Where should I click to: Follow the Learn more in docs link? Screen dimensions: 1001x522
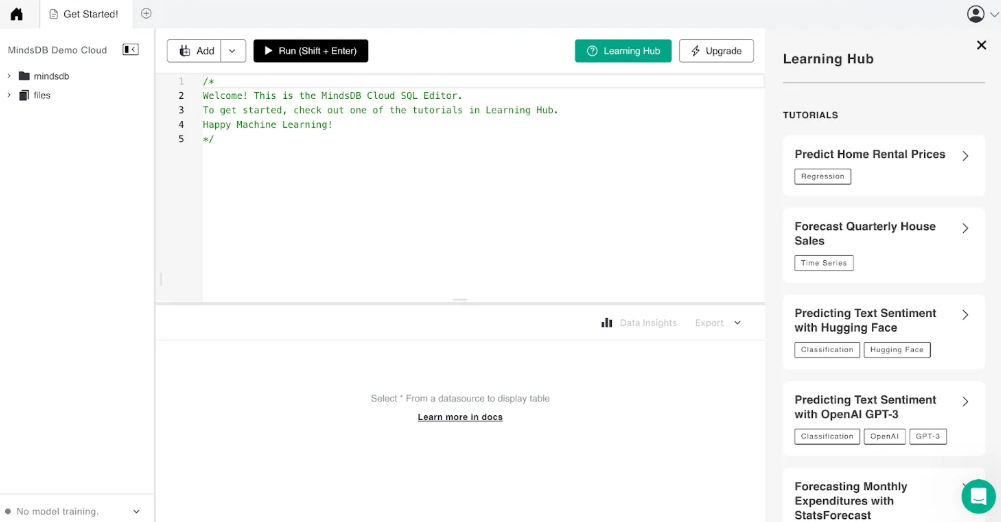tap(460, 417)
